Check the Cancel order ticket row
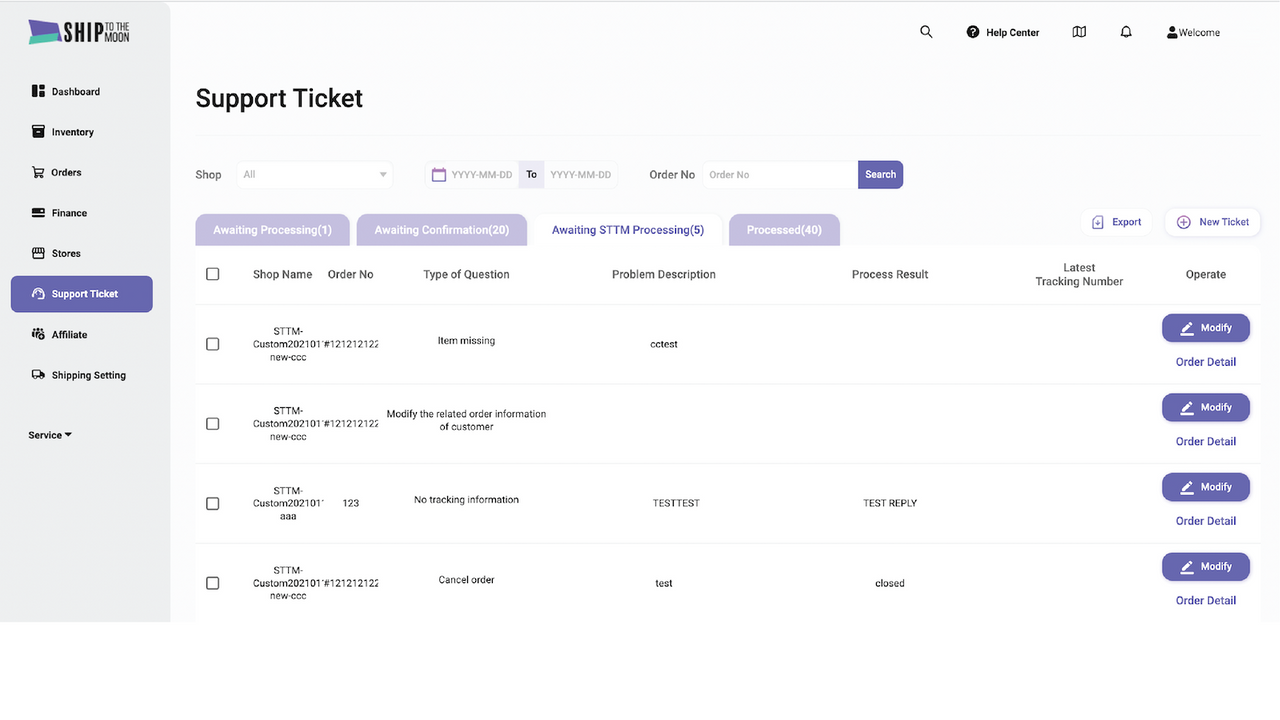The height and width of the screenshot is (720, 1280). (212, 582)
